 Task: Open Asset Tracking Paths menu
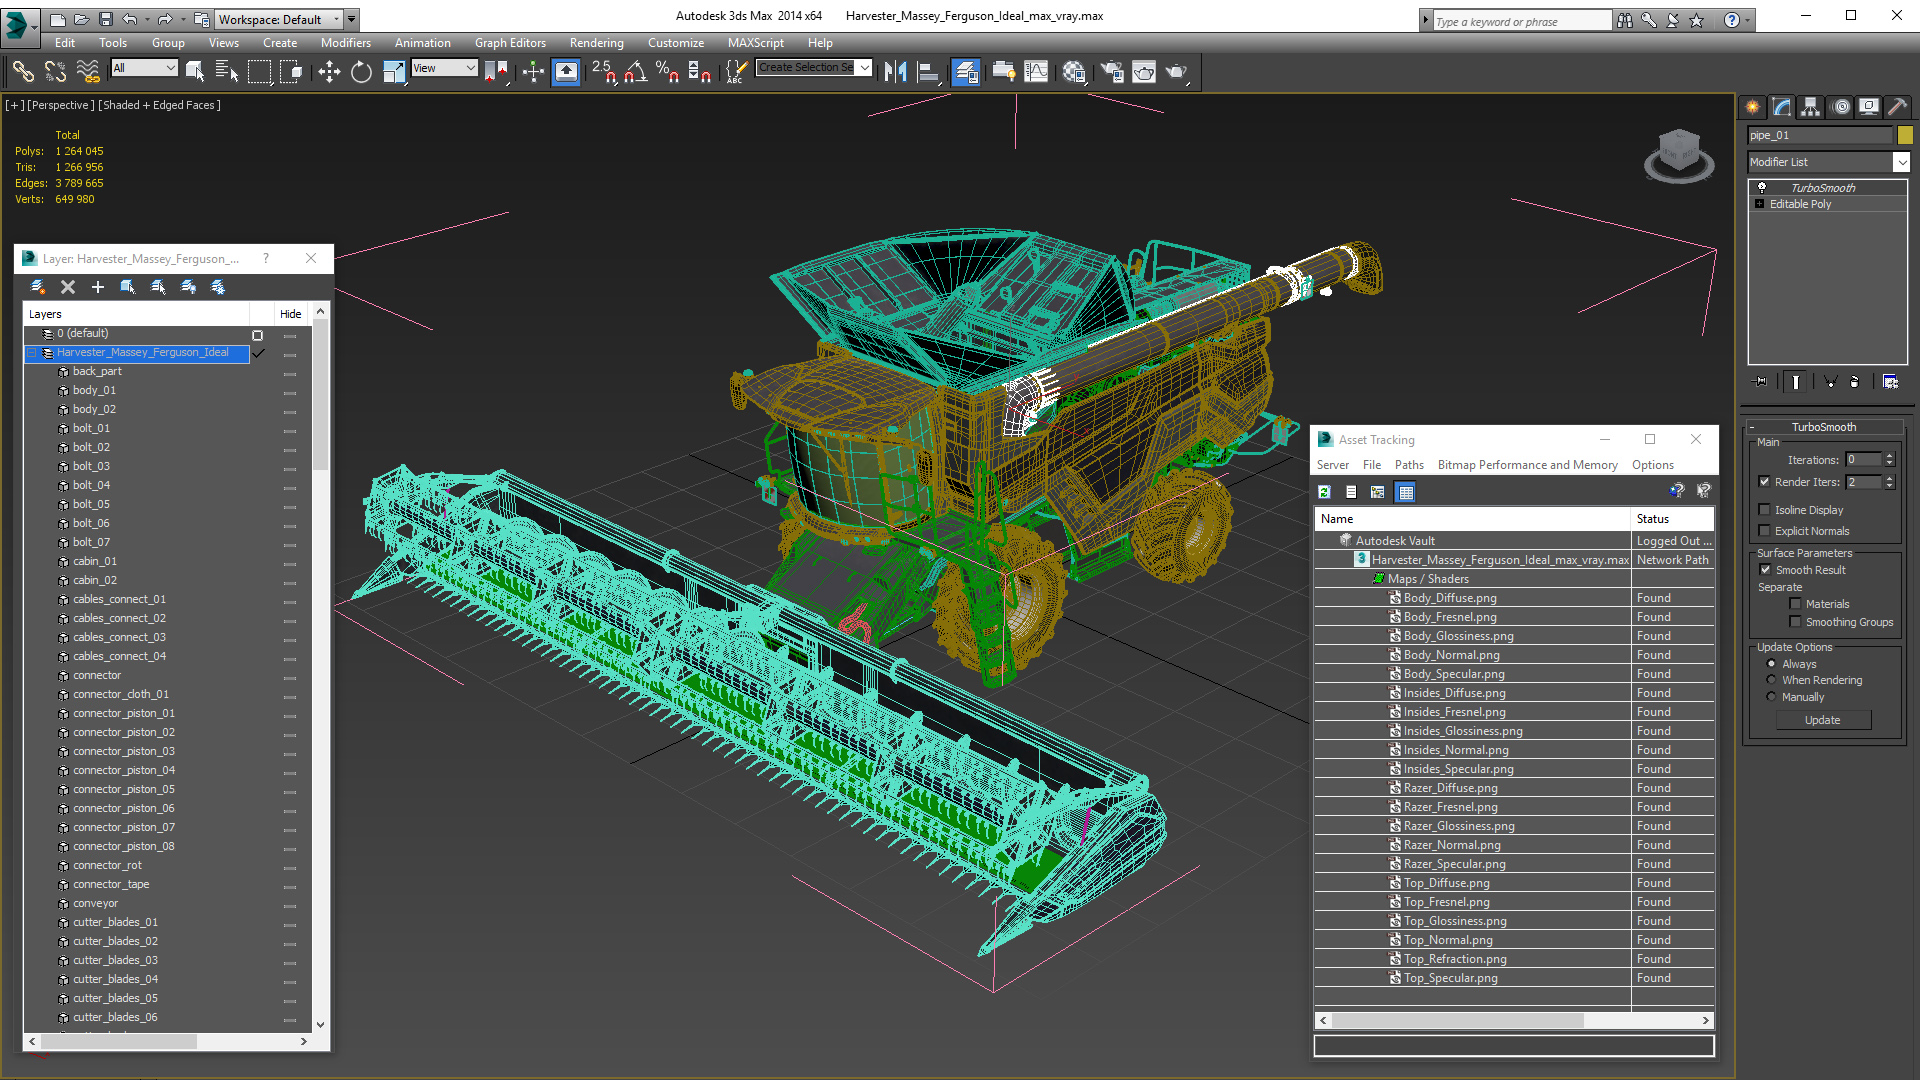pos(1408,465)
